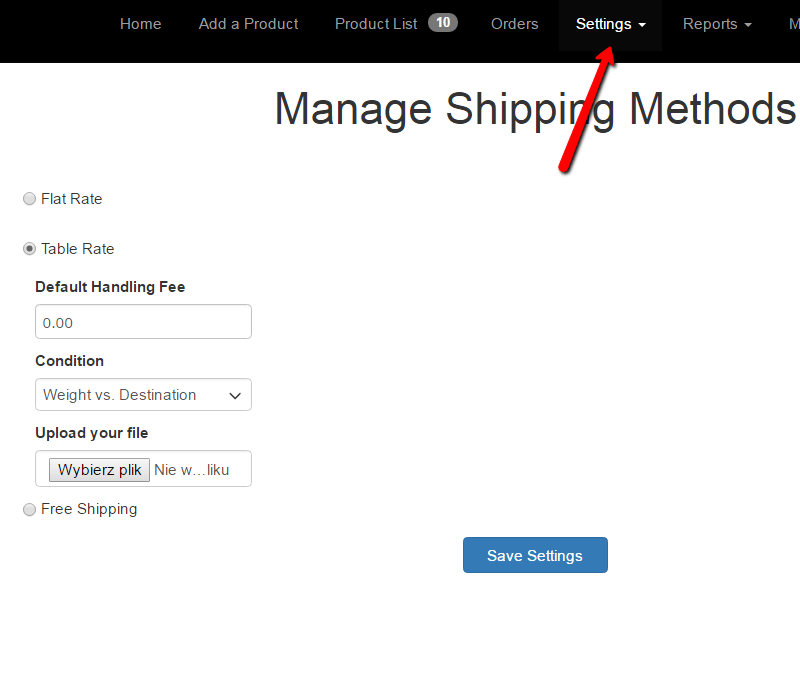The height and width of the screenshot is (700, 800).
Task: Go to the Home page
Action: click(x=140, y=24)
